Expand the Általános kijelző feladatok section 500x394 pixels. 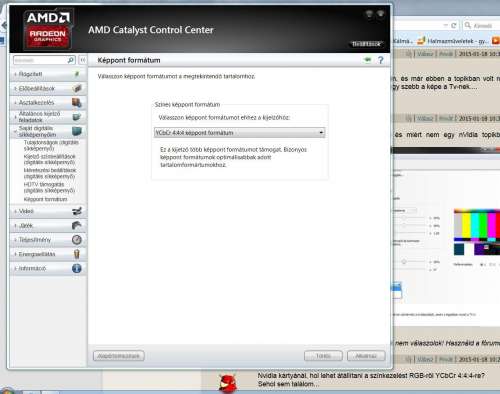tap(48, 117)
